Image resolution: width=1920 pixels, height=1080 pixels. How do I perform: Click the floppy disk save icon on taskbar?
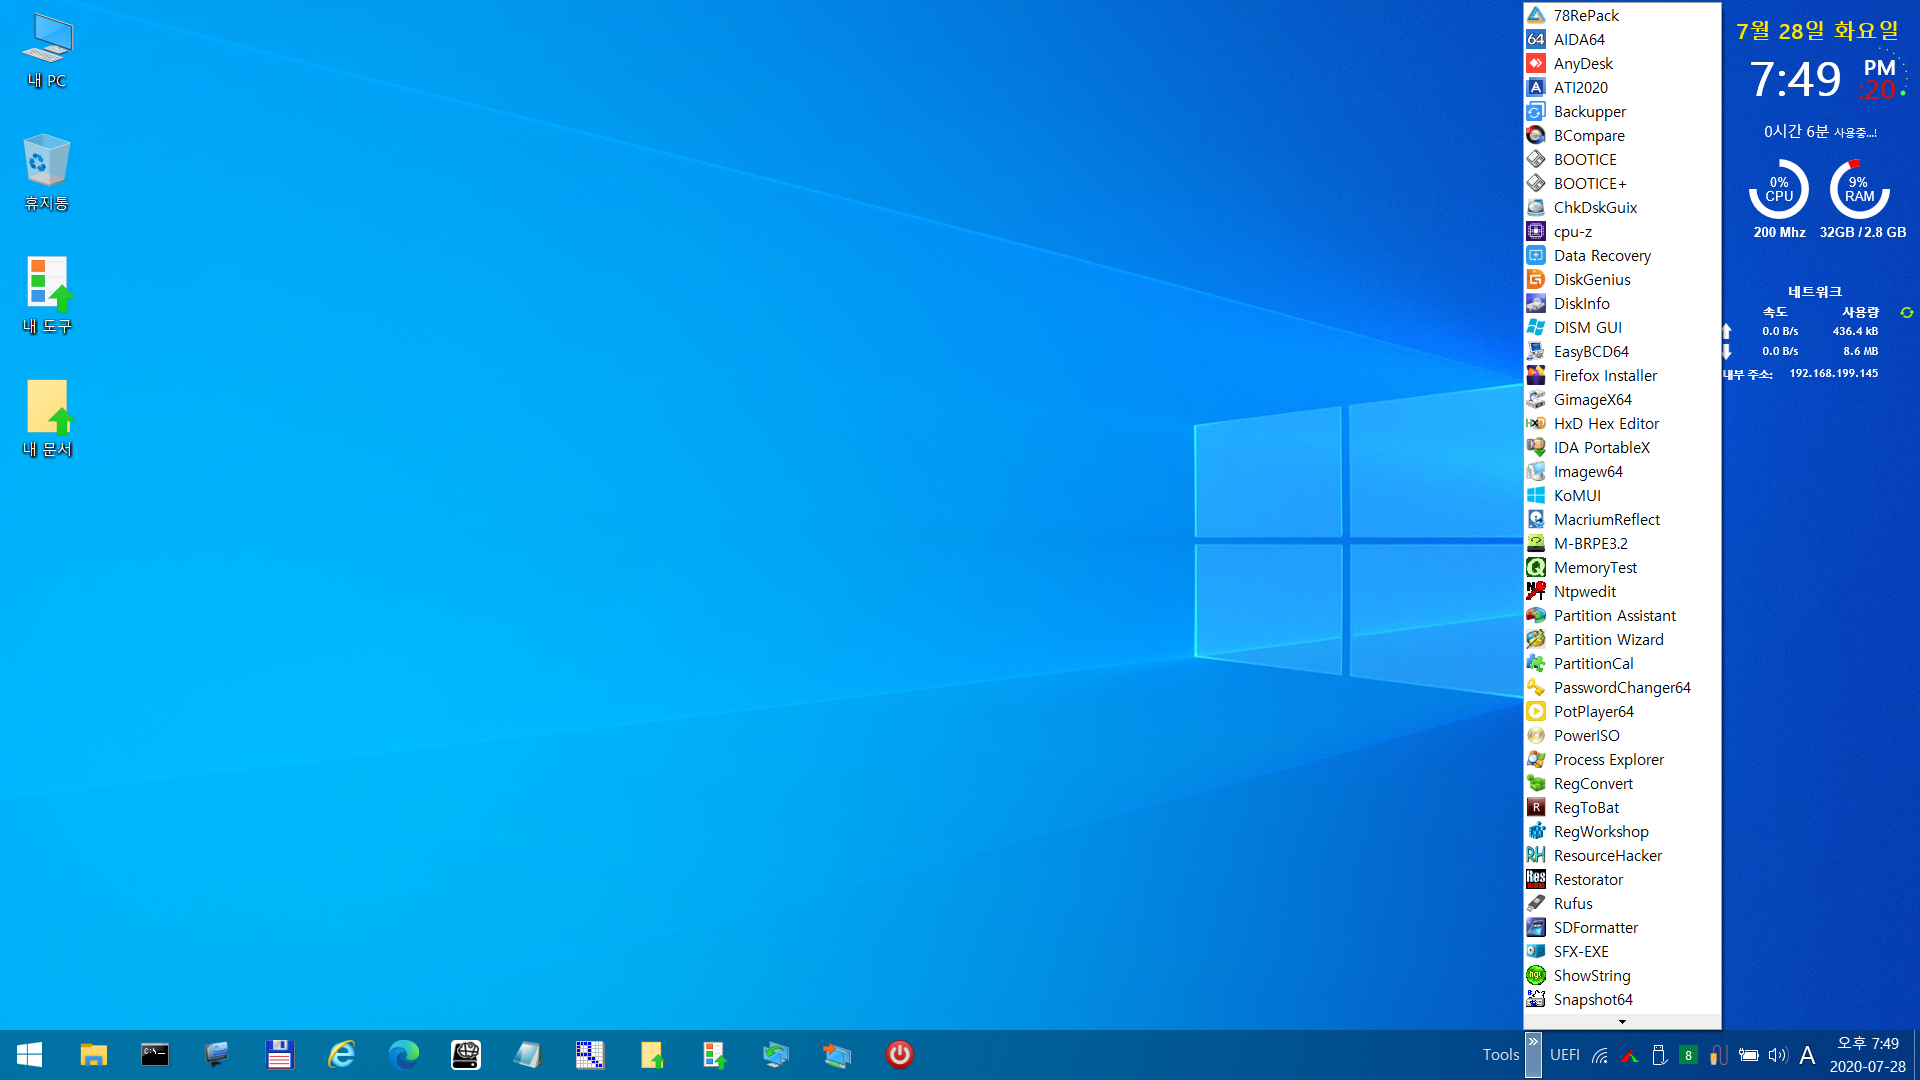[279, 1055]
